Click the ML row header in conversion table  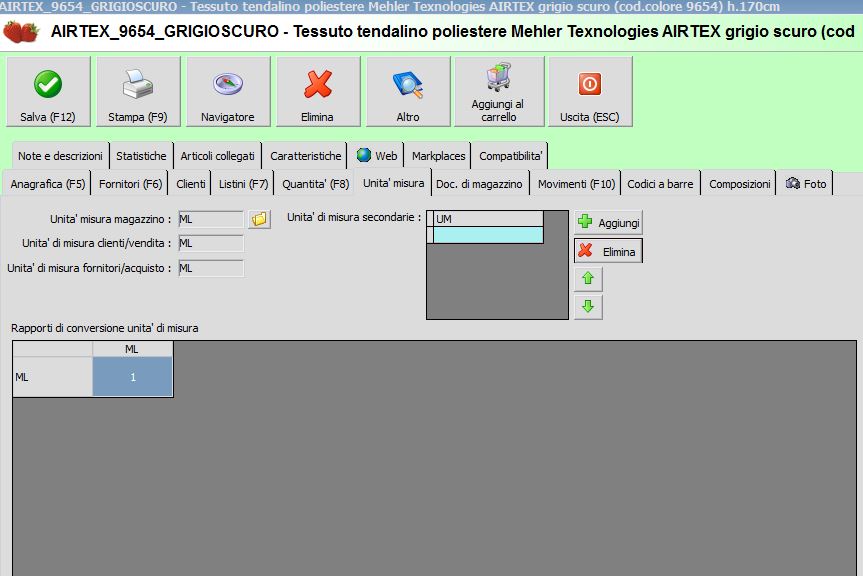pos(52,377)
